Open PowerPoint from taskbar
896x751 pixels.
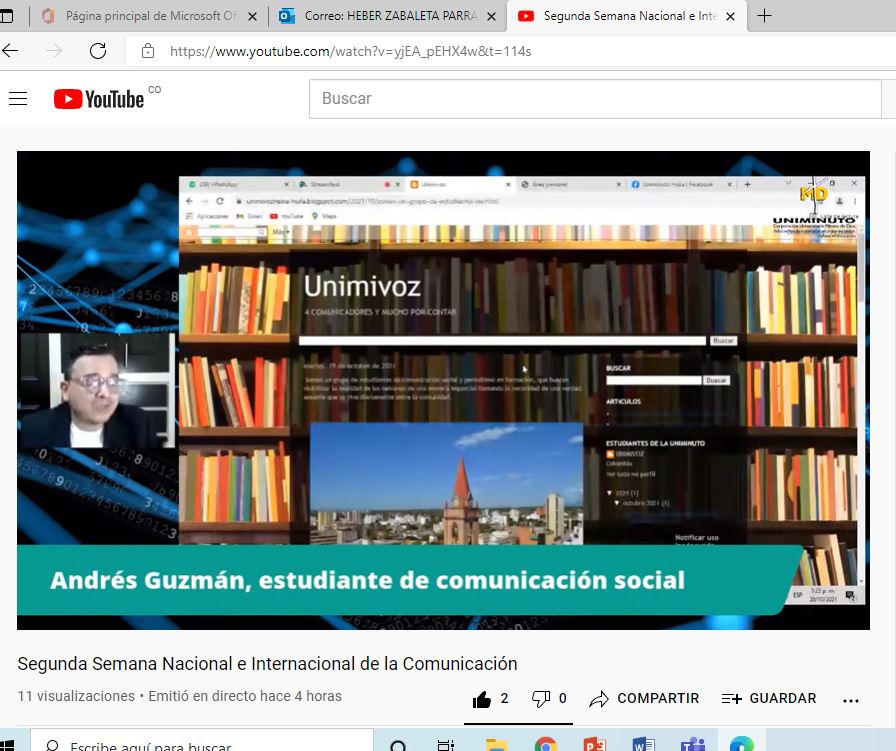point(595,745)
